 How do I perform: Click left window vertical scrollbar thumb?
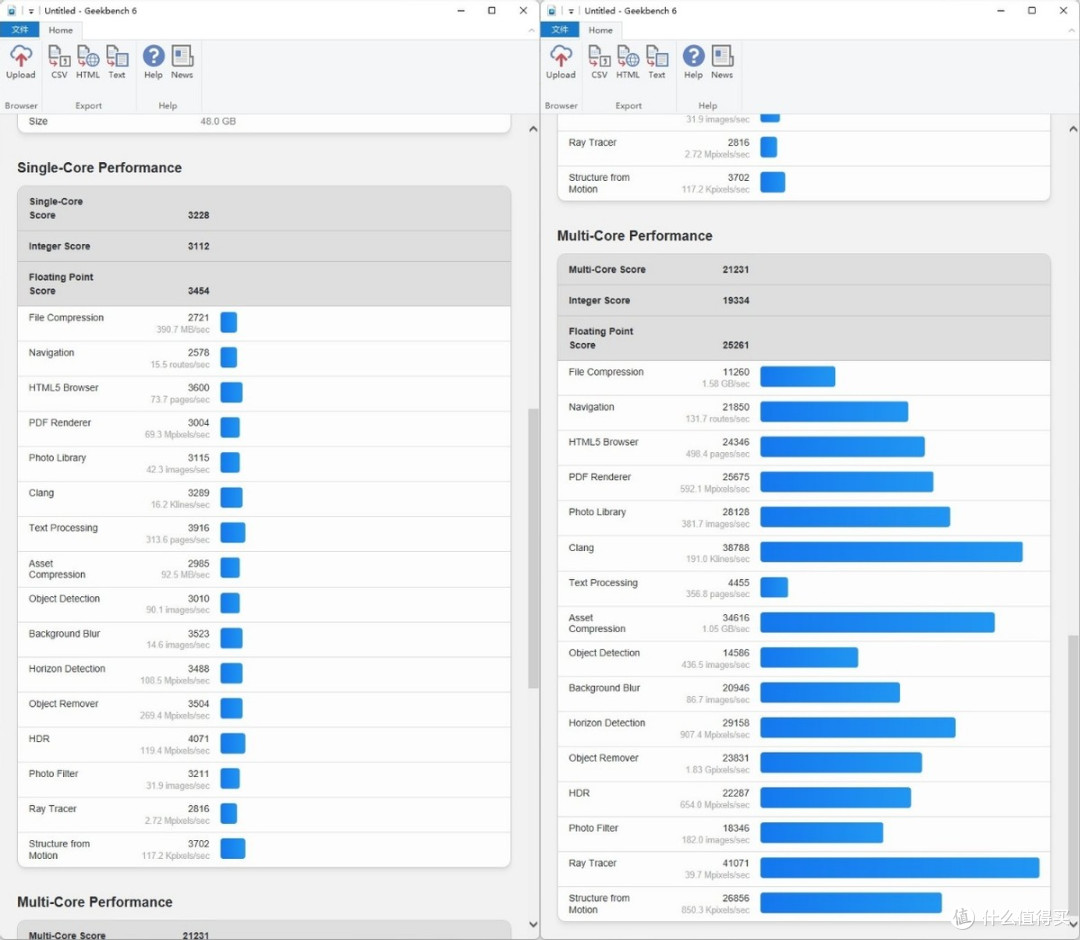pyautogui.click(x=533, y=548)
